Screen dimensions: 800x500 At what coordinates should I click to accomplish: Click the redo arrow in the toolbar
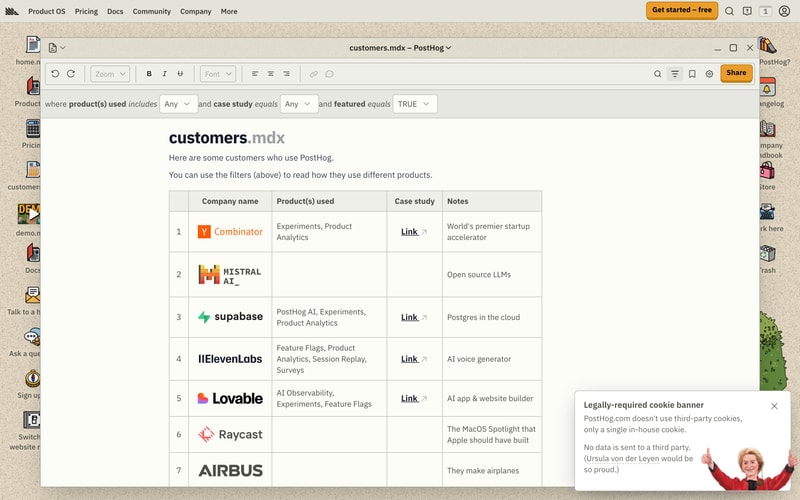(71, 74)
